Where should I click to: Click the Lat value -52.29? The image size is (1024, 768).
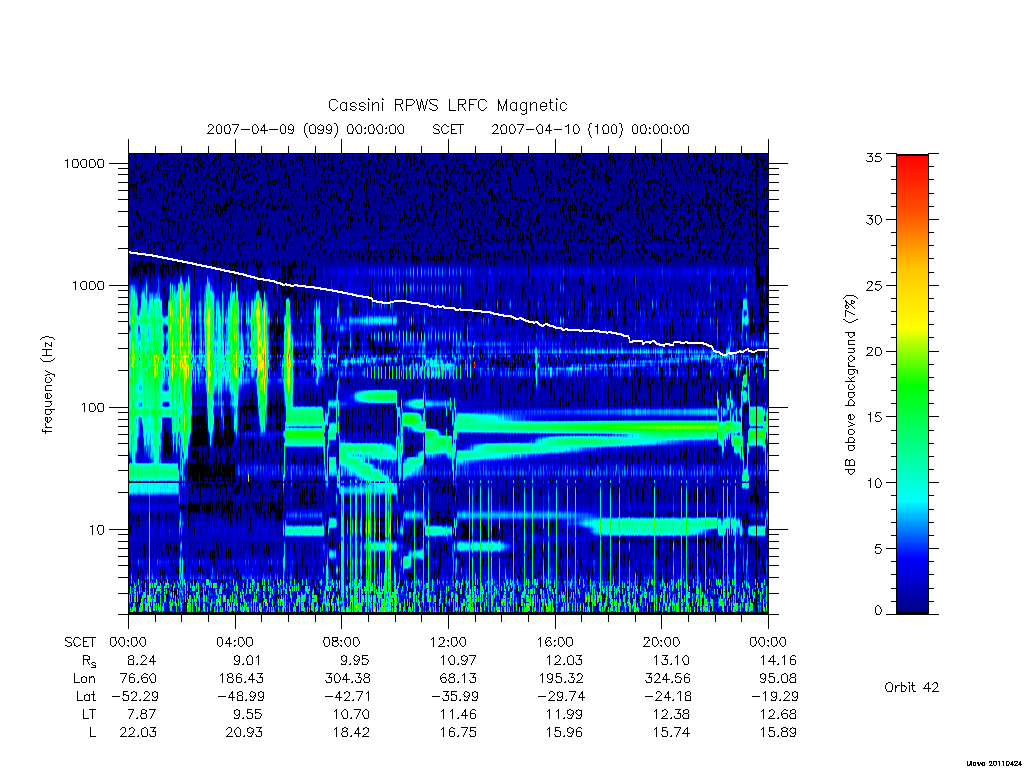[135, 696]
